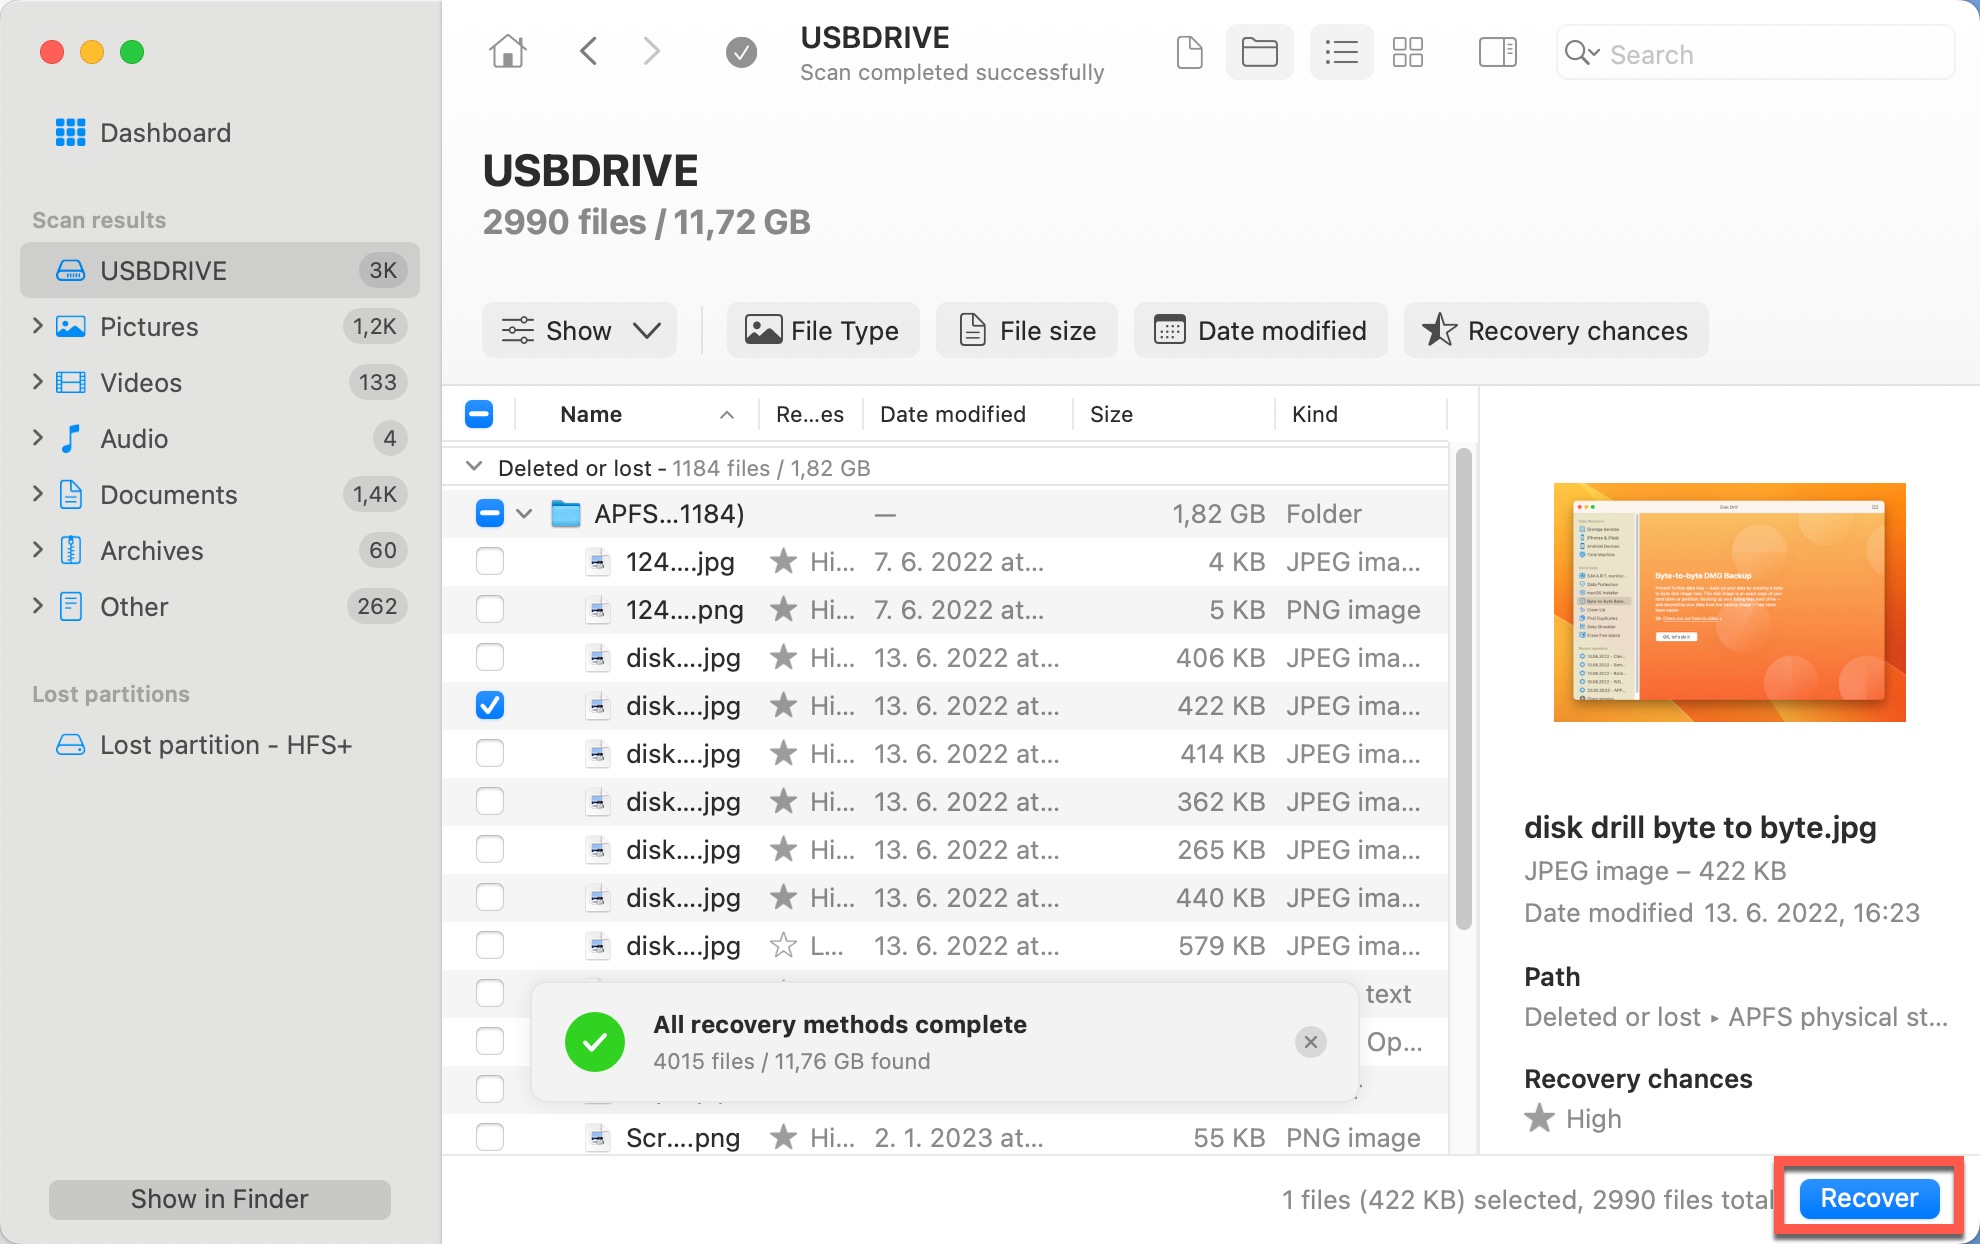Switch to the folder view icon
Image resolution: width=1980 pixels, height=1244 pixels.
click(x=1259, y=52)
